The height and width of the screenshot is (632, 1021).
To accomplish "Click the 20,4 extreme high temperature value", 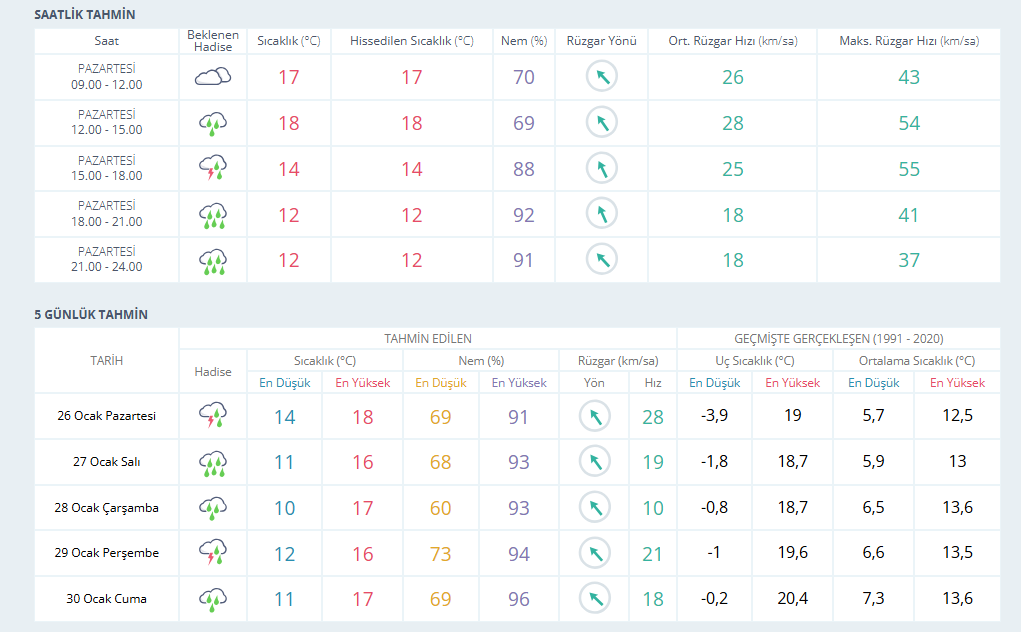I will pos(792,599).
